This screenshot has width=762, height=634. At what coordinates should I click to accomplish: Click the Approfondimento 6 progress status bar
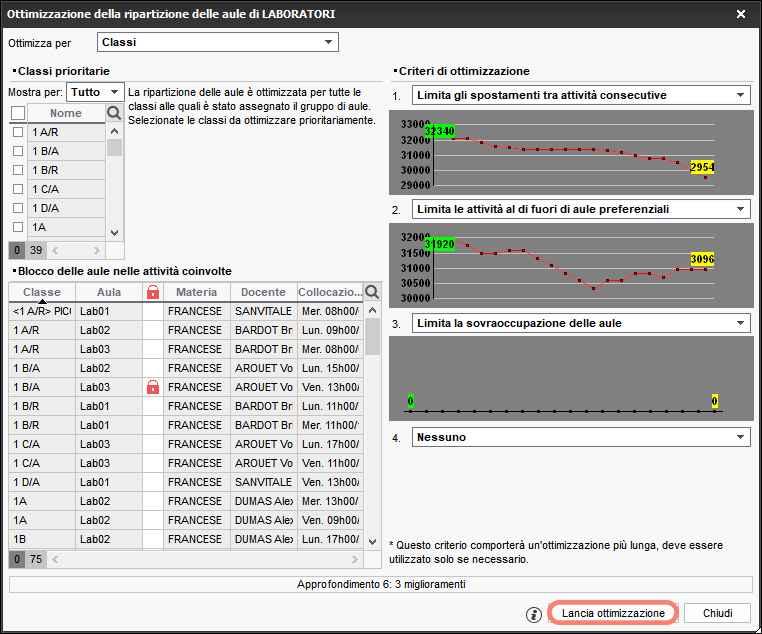(381, 584)
